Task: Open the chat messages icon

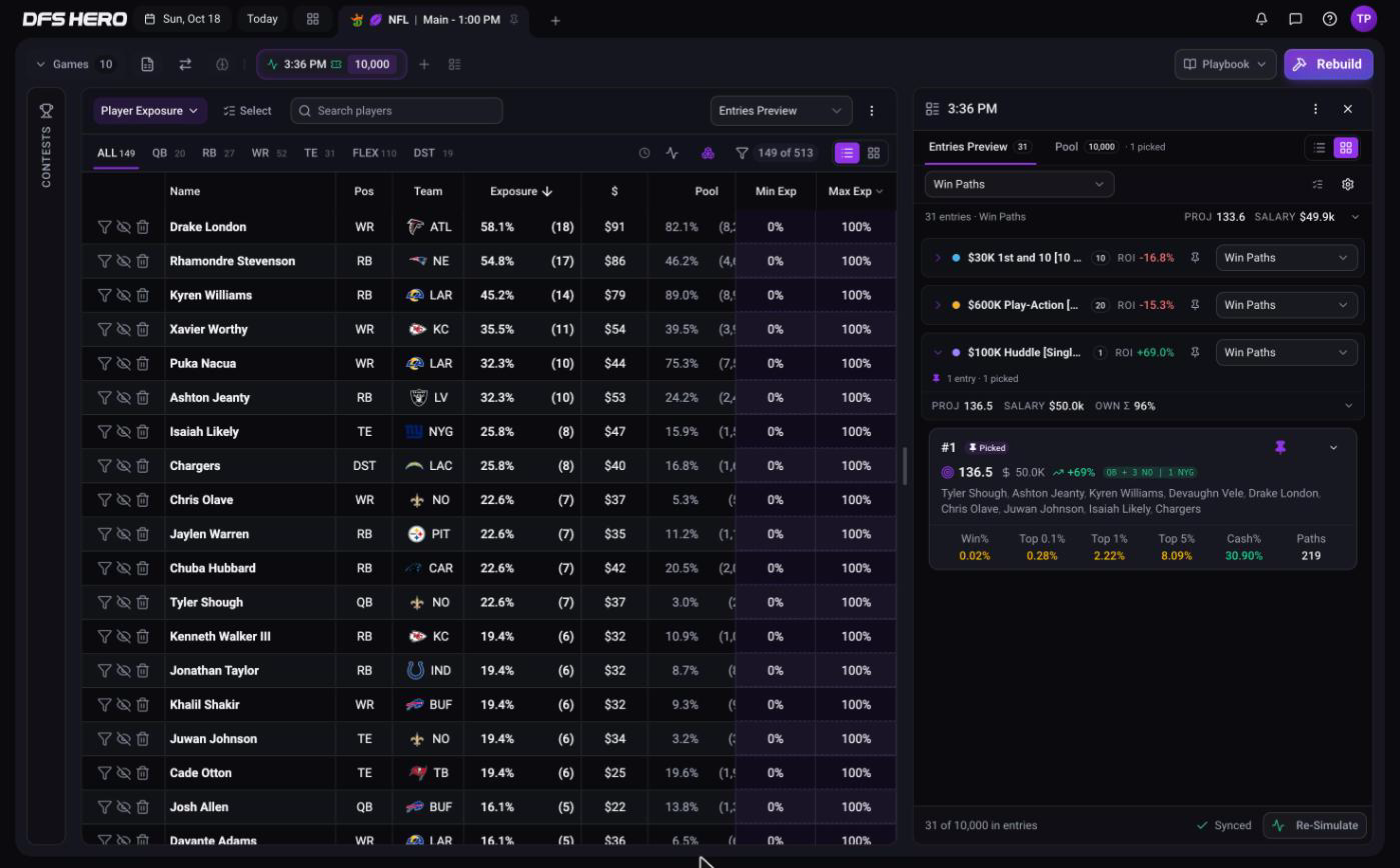Action: click(x=1296, y=19)
